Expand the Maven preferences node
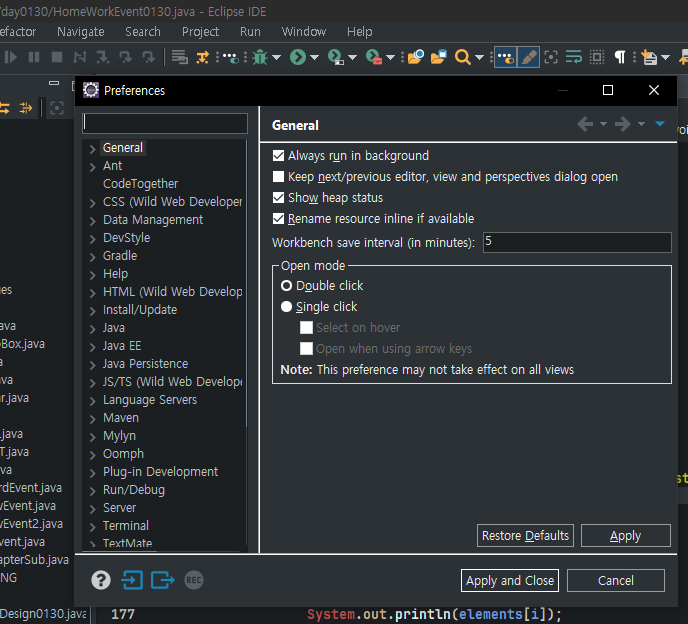The width and height of the screenshot is (688, 624). (x=92, y=419)
